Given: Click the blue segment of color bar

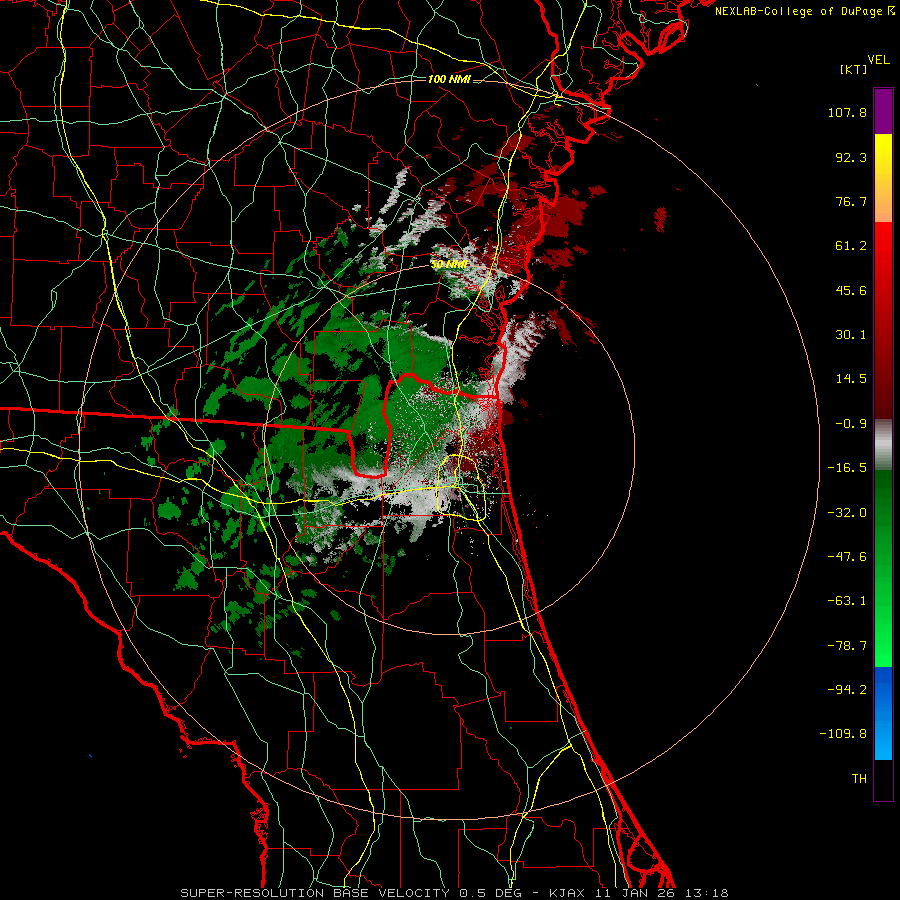Looking at the screenshot, I should coord(883,713).
